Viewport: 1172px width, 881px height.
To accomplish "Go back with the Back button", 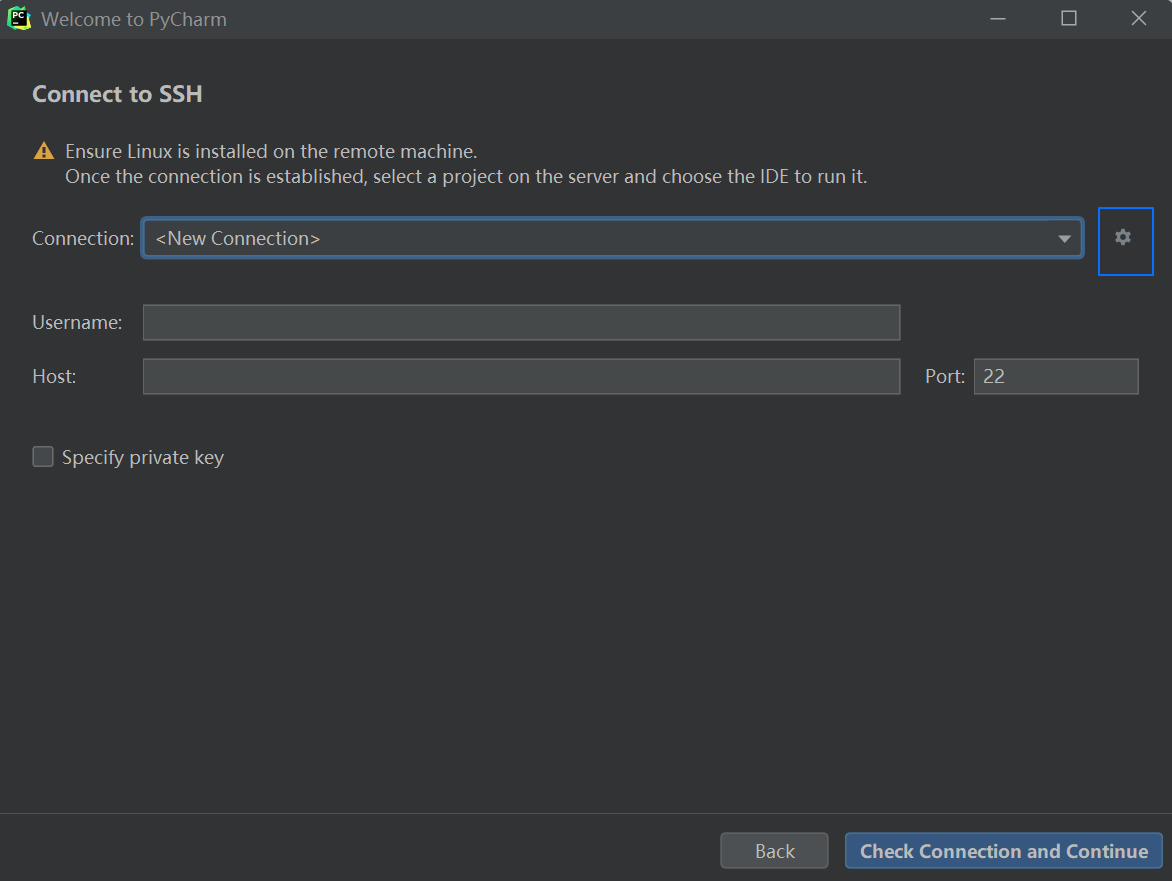I will coord(774,851).
